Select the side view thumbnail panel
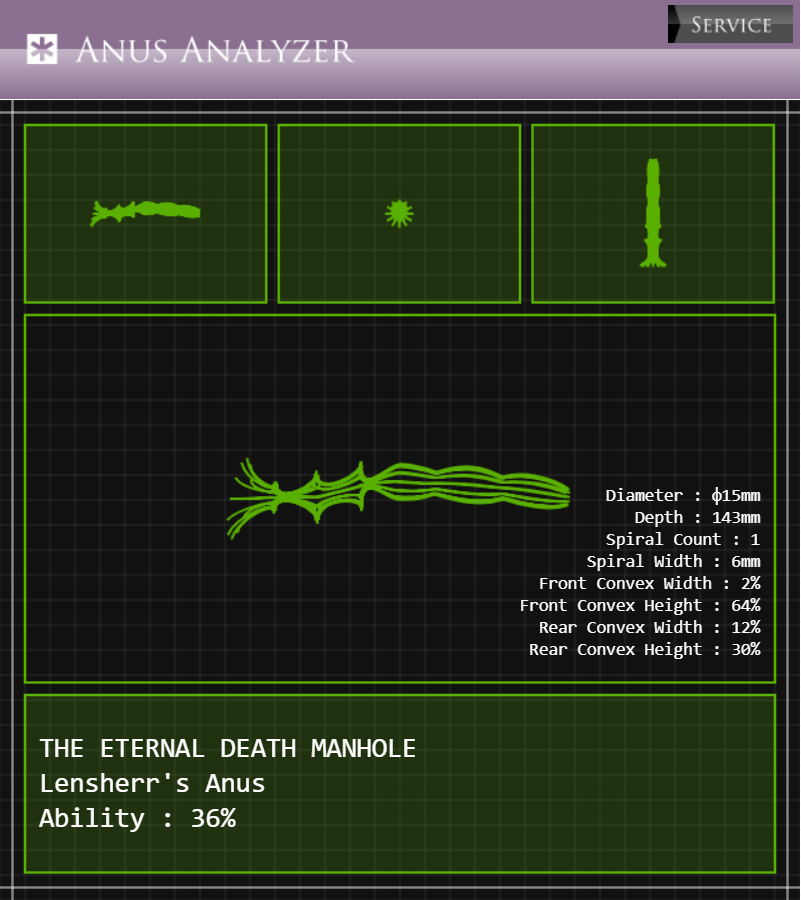 [146, 214]
